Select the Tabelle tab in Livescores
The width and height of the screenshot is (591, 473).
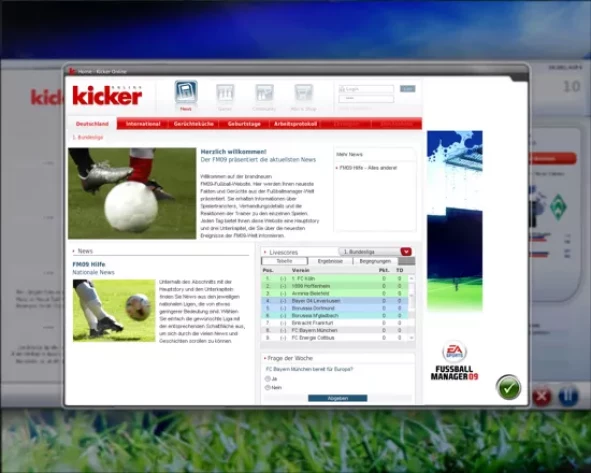[x=284, y=261]
